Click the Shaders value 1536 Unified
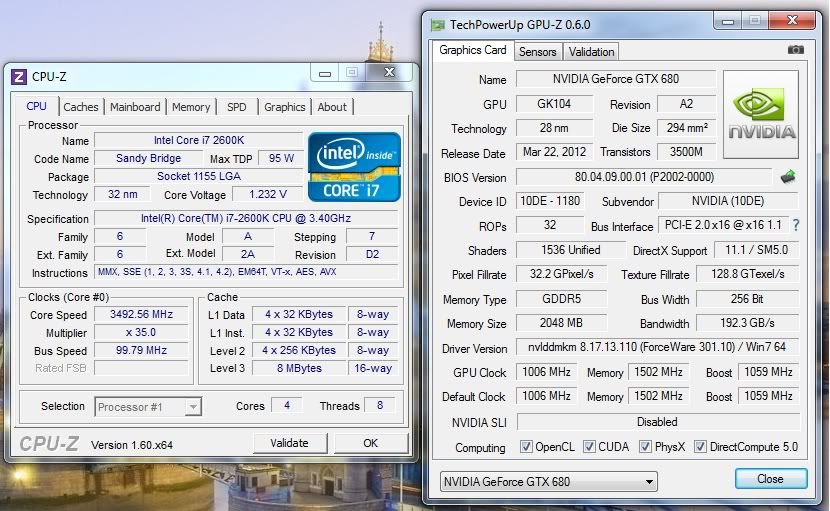 point(571,250)
